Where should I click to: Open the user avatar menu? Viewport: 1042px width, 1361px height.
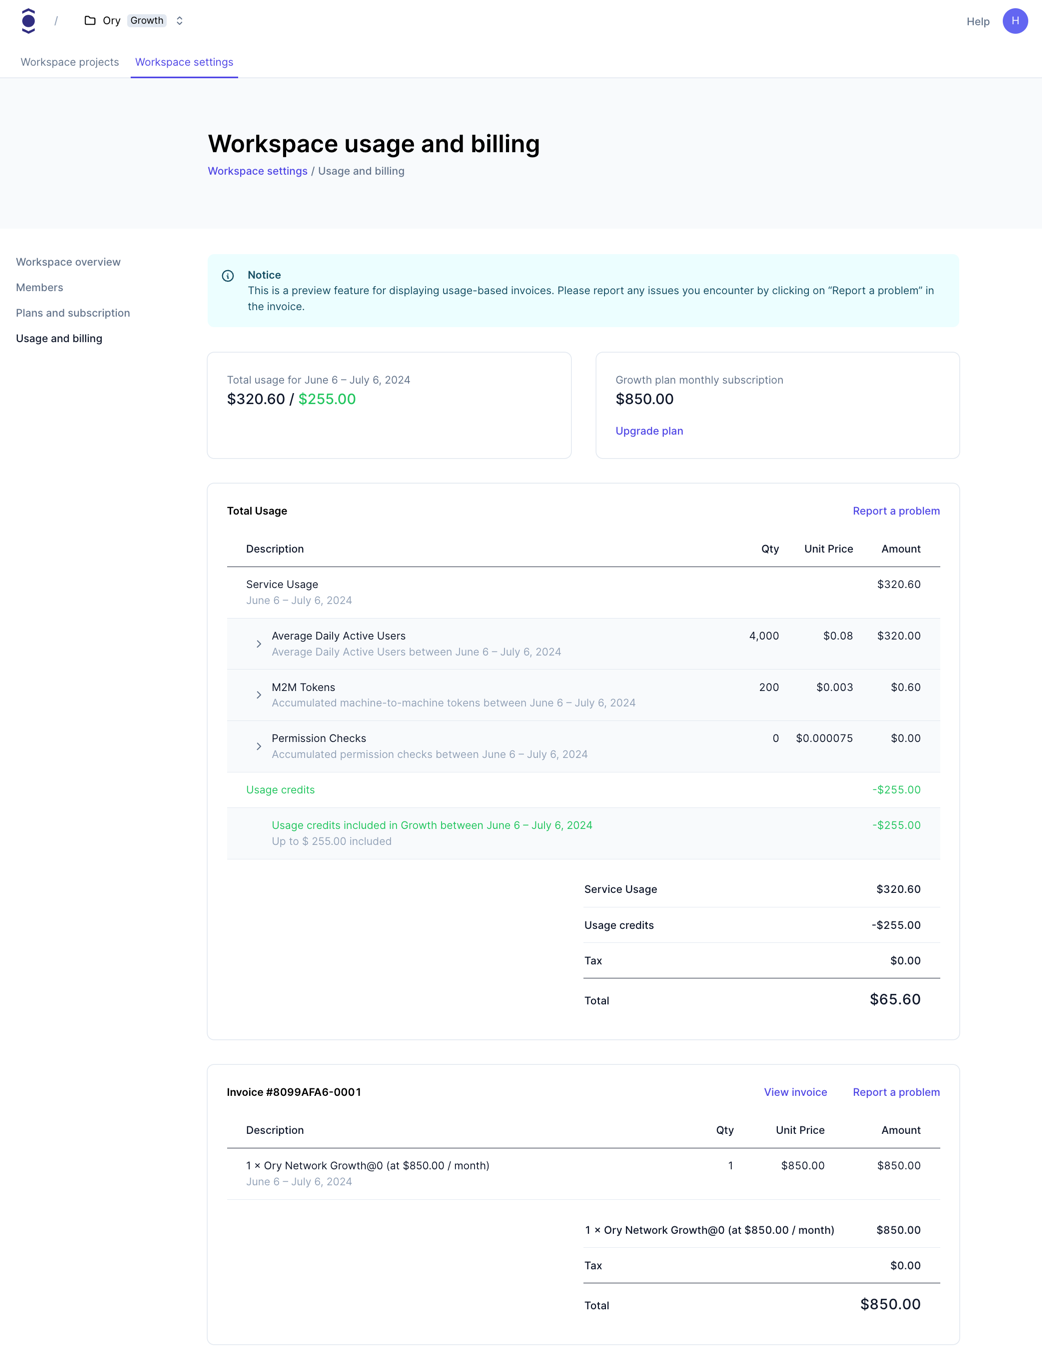(x=1015, y=21)
